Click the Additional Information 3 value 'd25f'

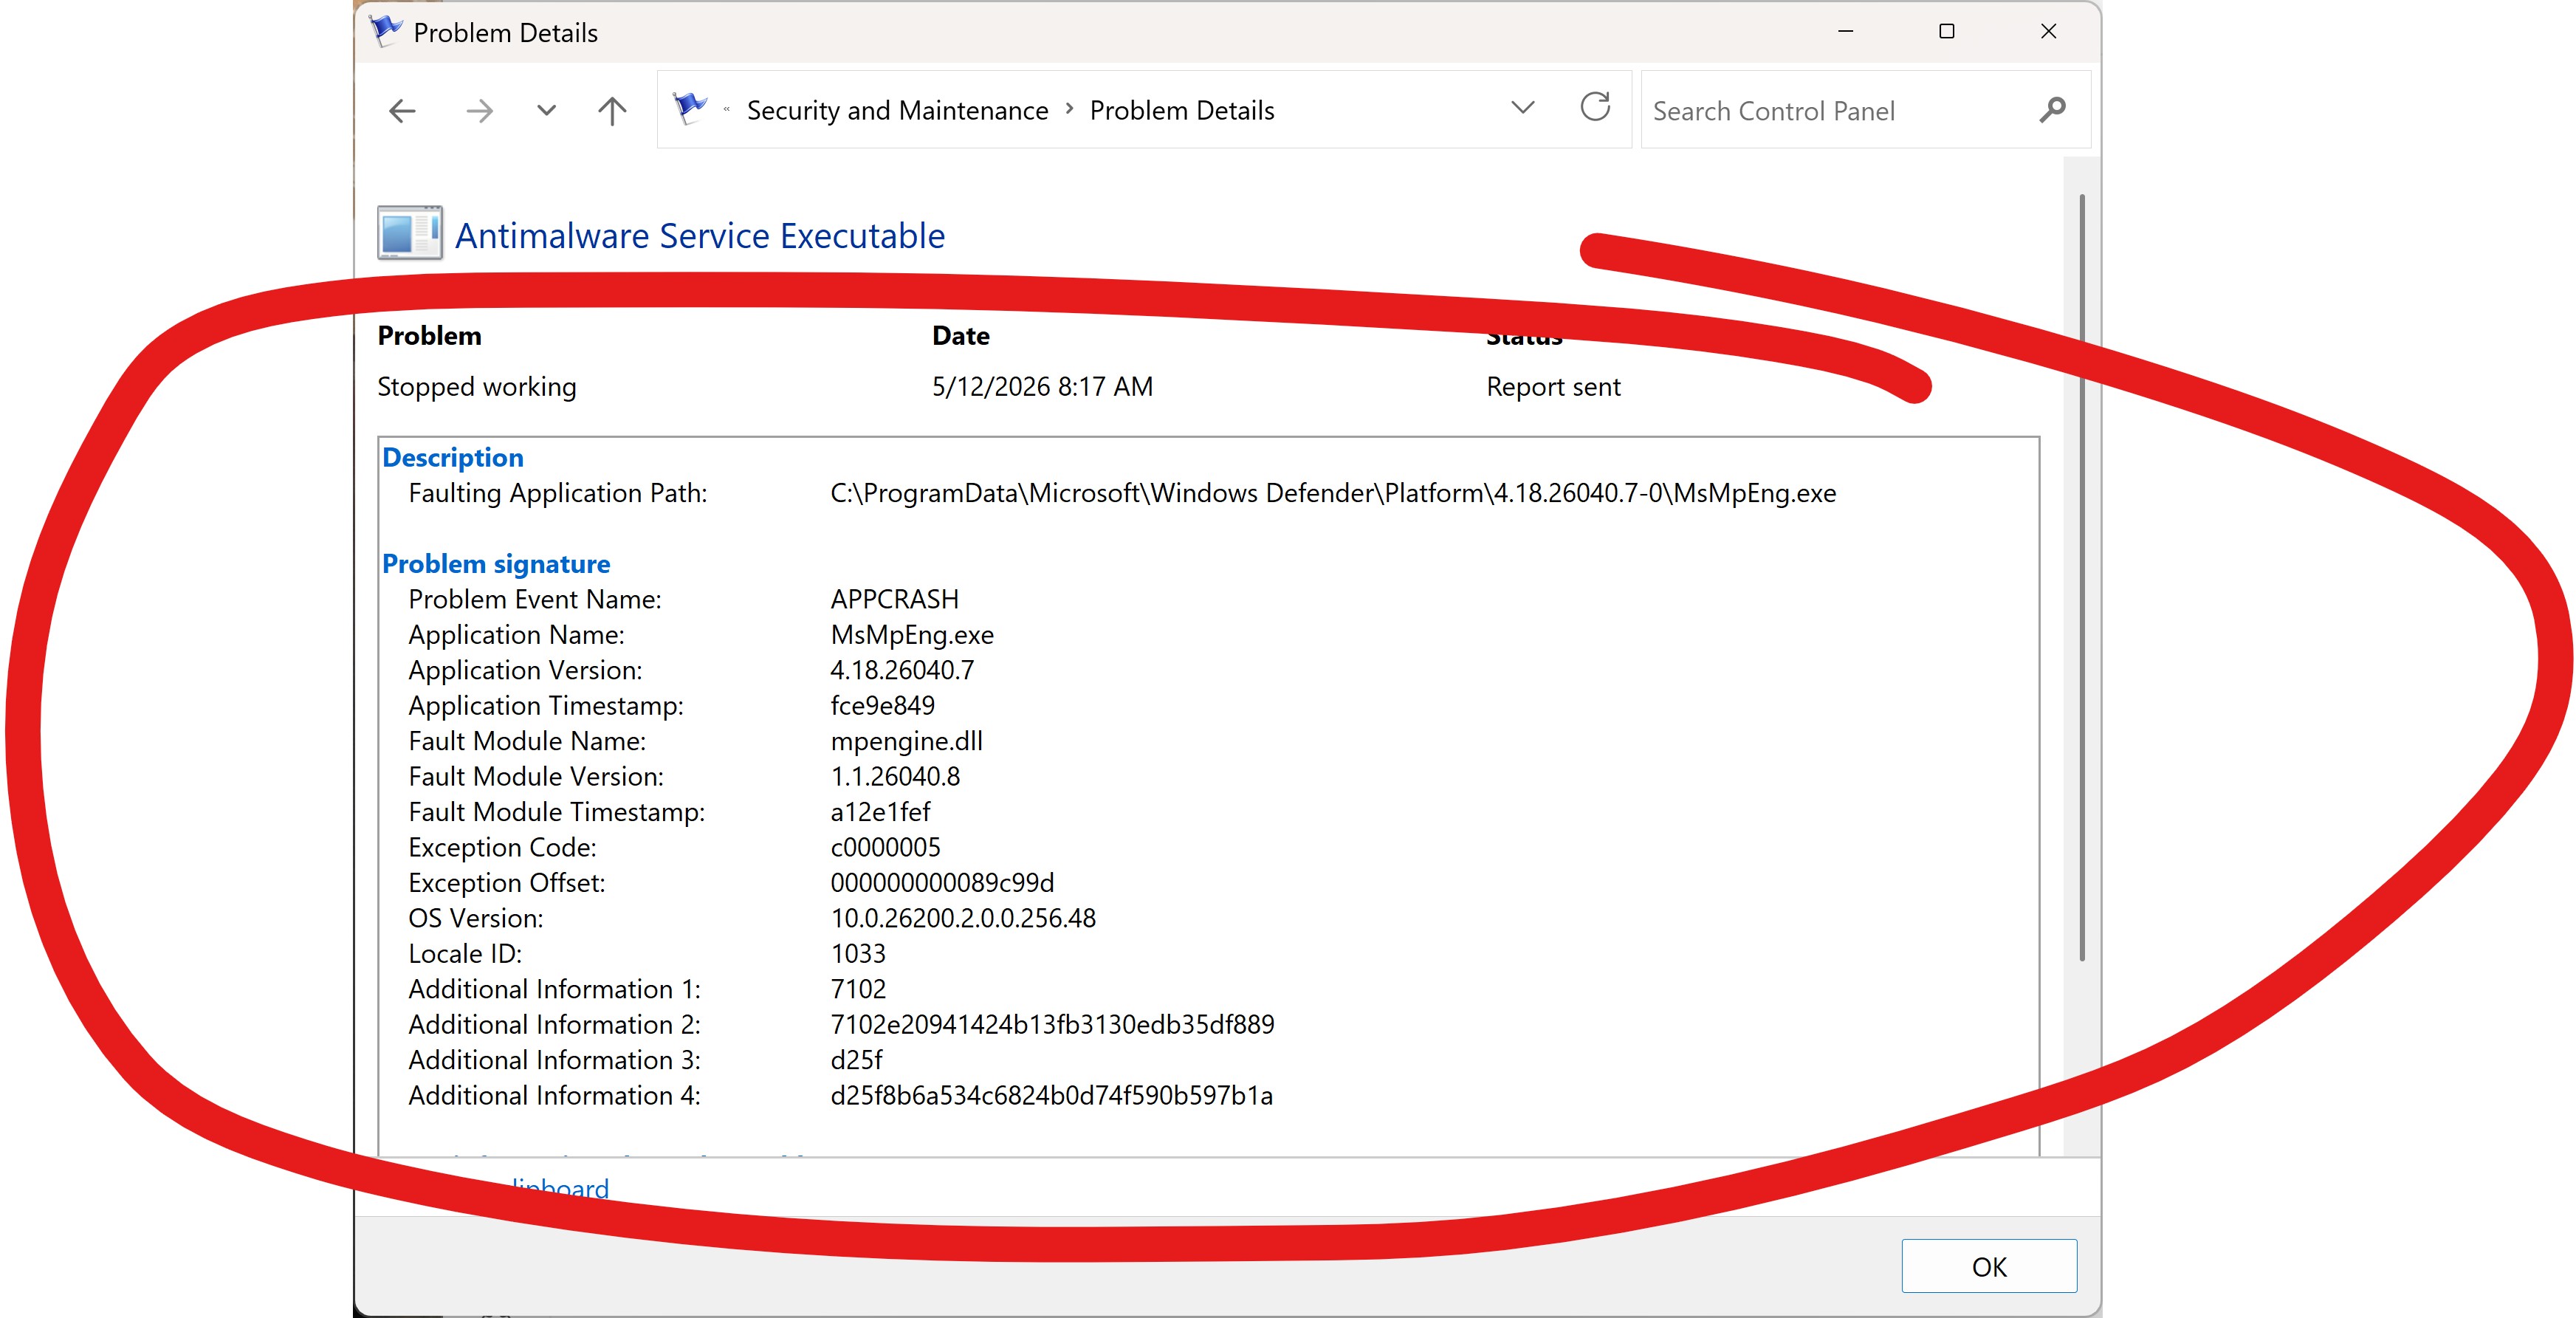(856, 1060)
